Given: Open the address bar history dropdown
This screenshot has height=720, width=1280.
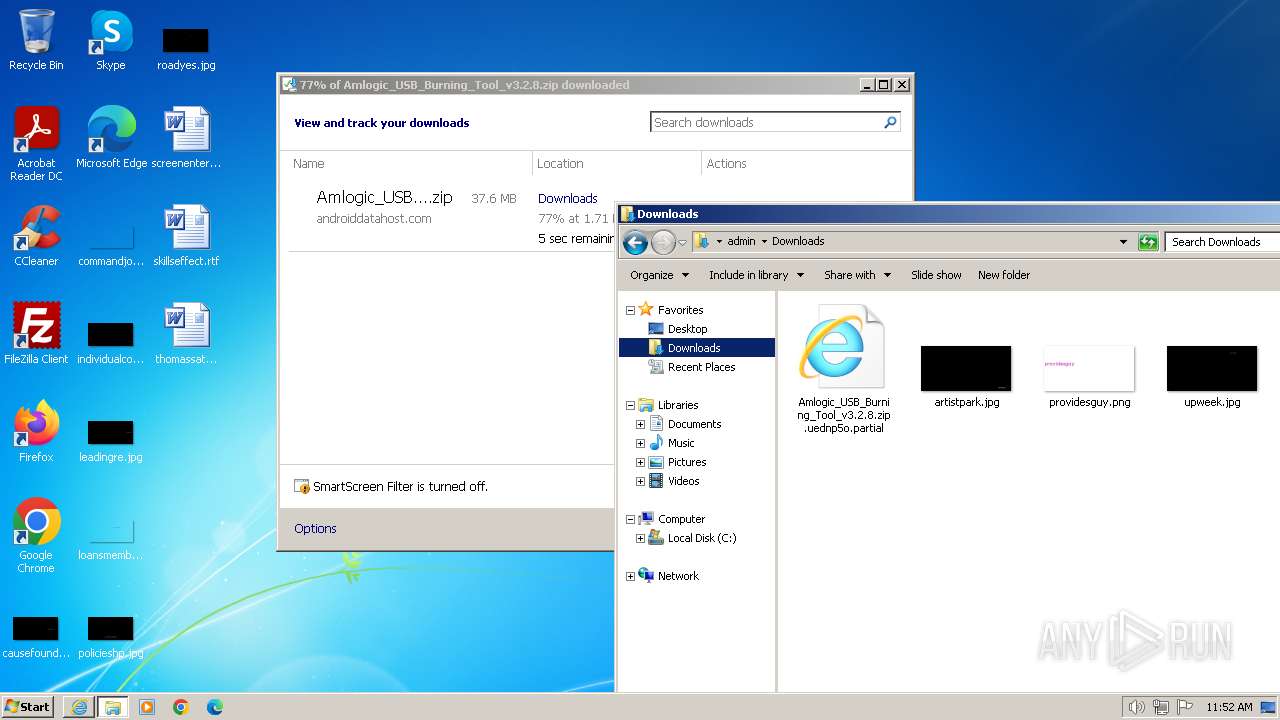Looking at the screenshot, I should pos(1123,241).
